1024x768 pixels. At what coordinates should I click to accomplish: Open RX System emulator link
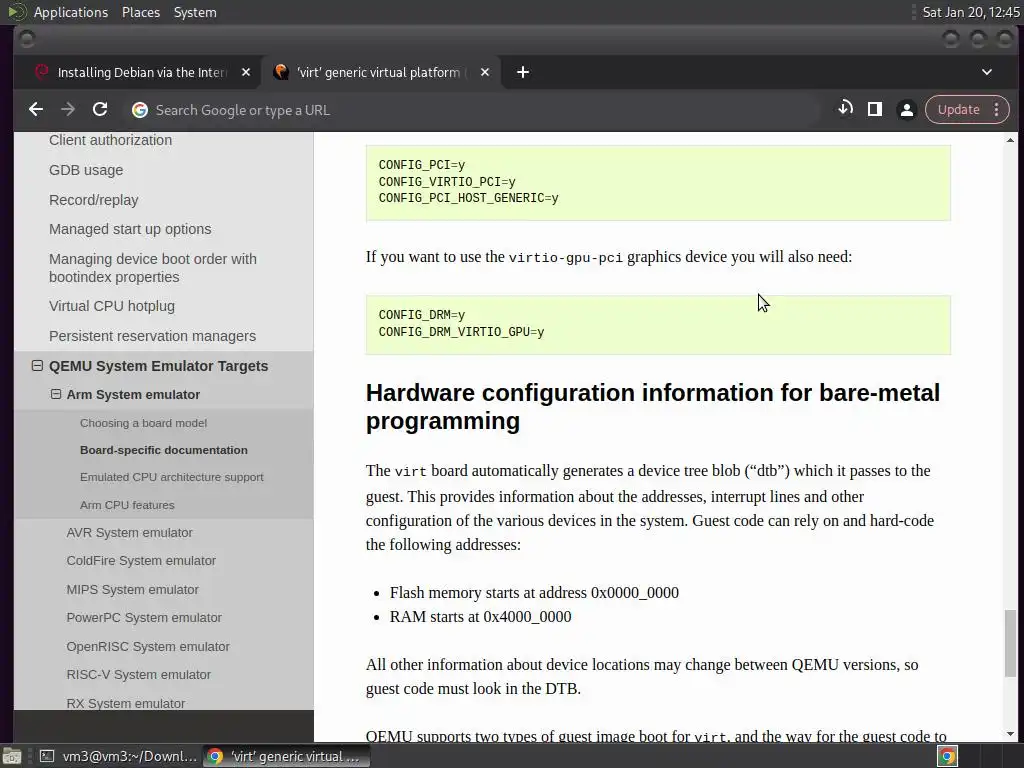pos(125,703)
